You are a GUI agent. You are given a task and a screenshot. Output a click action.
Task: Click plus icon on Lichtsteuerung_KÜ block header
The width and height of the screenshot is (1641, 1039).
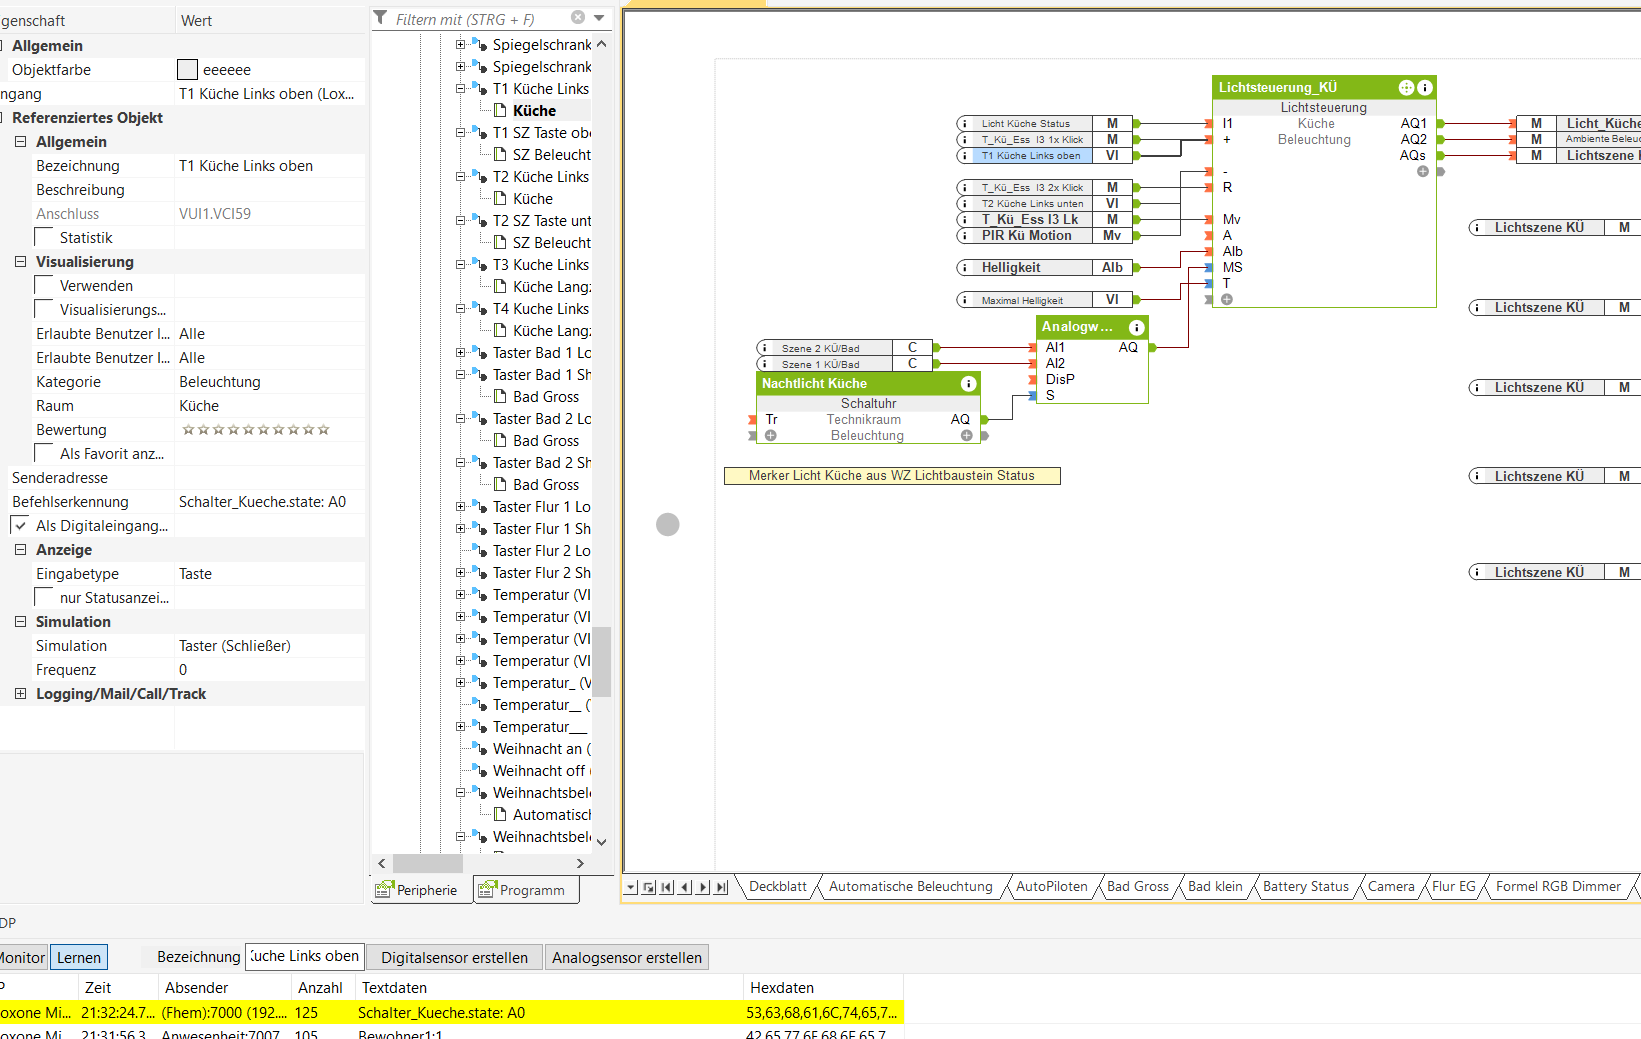point(1406,88)
